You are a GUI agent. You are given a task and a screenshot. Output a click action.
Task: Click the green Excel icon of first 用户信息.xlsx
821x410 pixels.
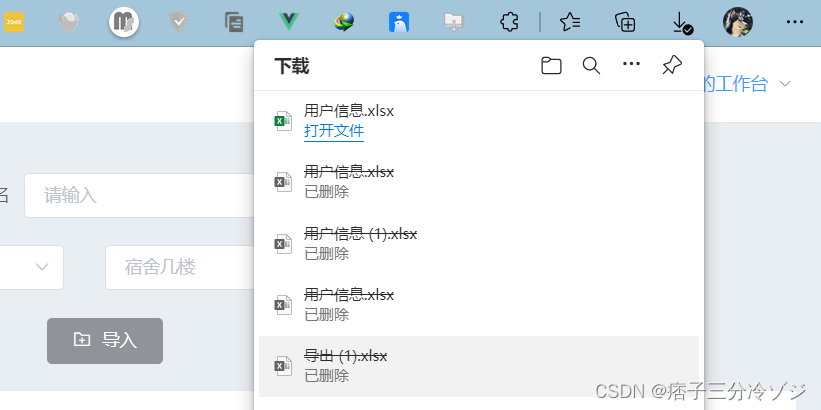283,121
